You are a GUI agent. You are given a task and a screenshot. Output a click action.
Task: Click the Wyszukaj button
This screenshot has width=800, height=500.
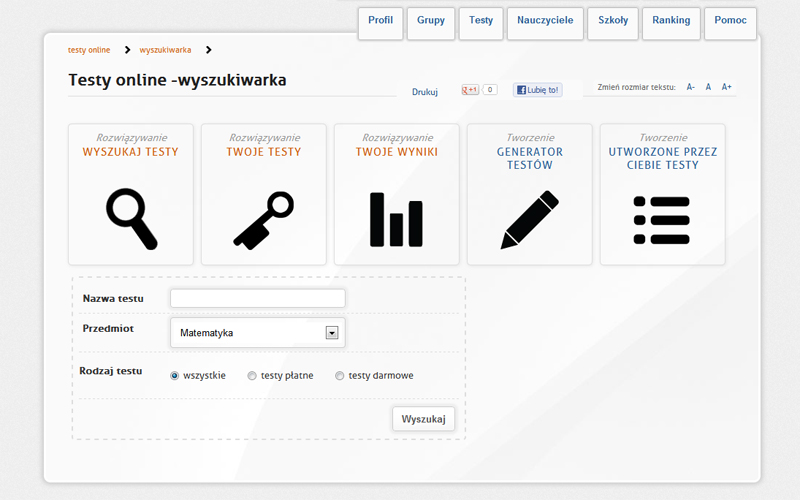tap(423, 419)
